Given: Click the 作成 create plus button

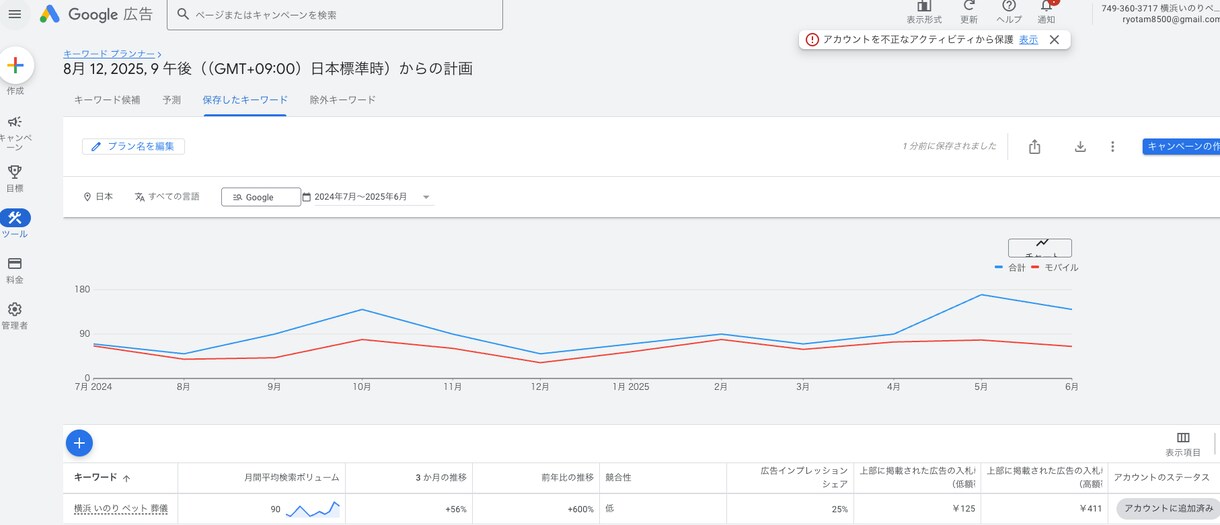Looking at the screenshot, I should (x=15, y=66).
